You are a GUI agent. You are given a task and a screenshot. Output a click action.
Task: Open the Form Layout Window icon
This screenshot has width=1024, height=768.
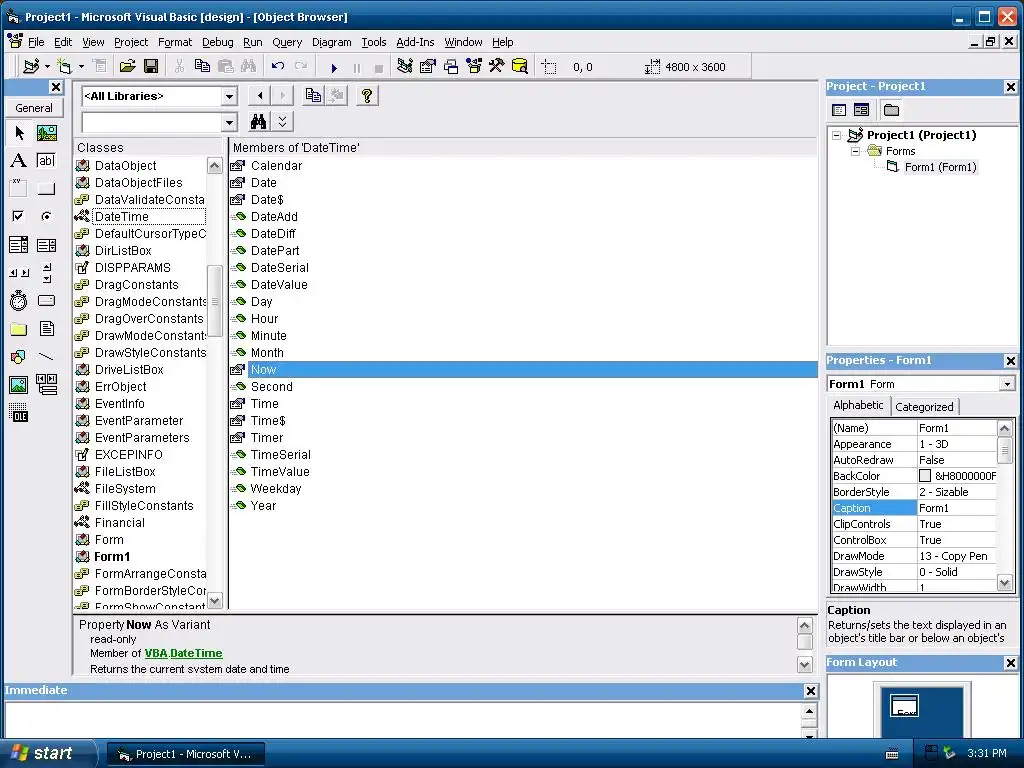(451, 66)
